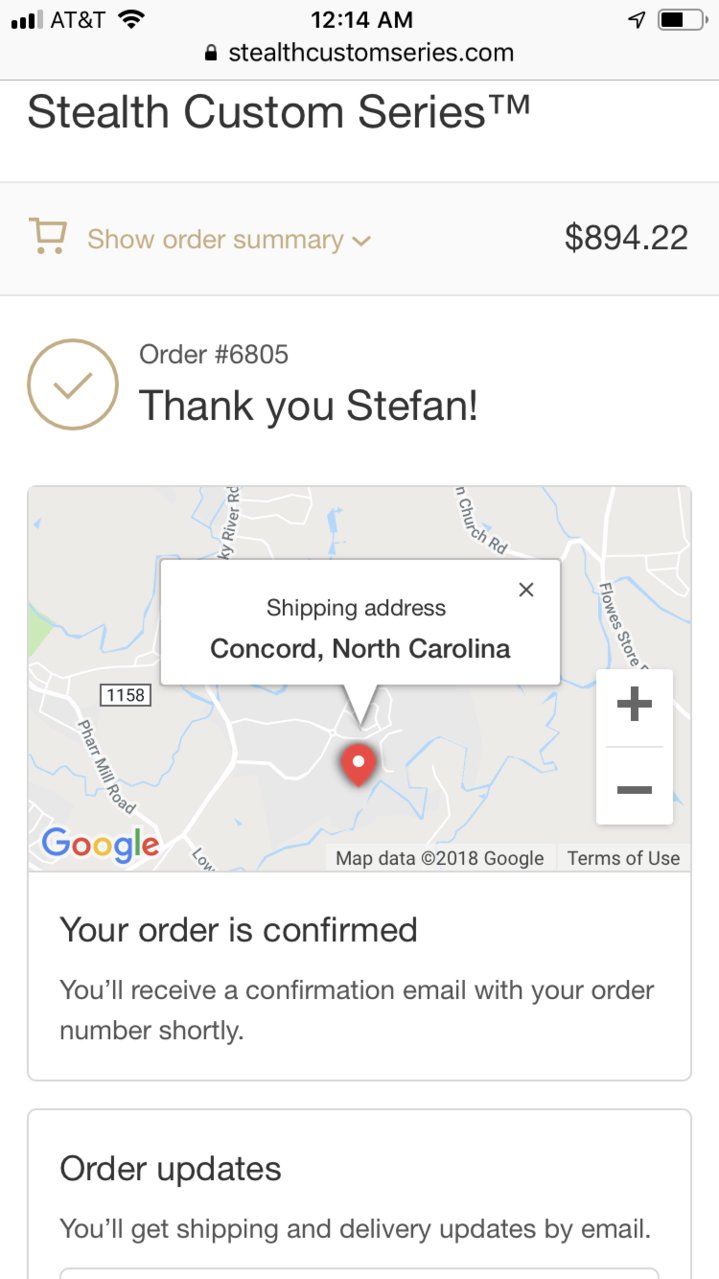Tap the location services arrow icon

tap(637, 20)
